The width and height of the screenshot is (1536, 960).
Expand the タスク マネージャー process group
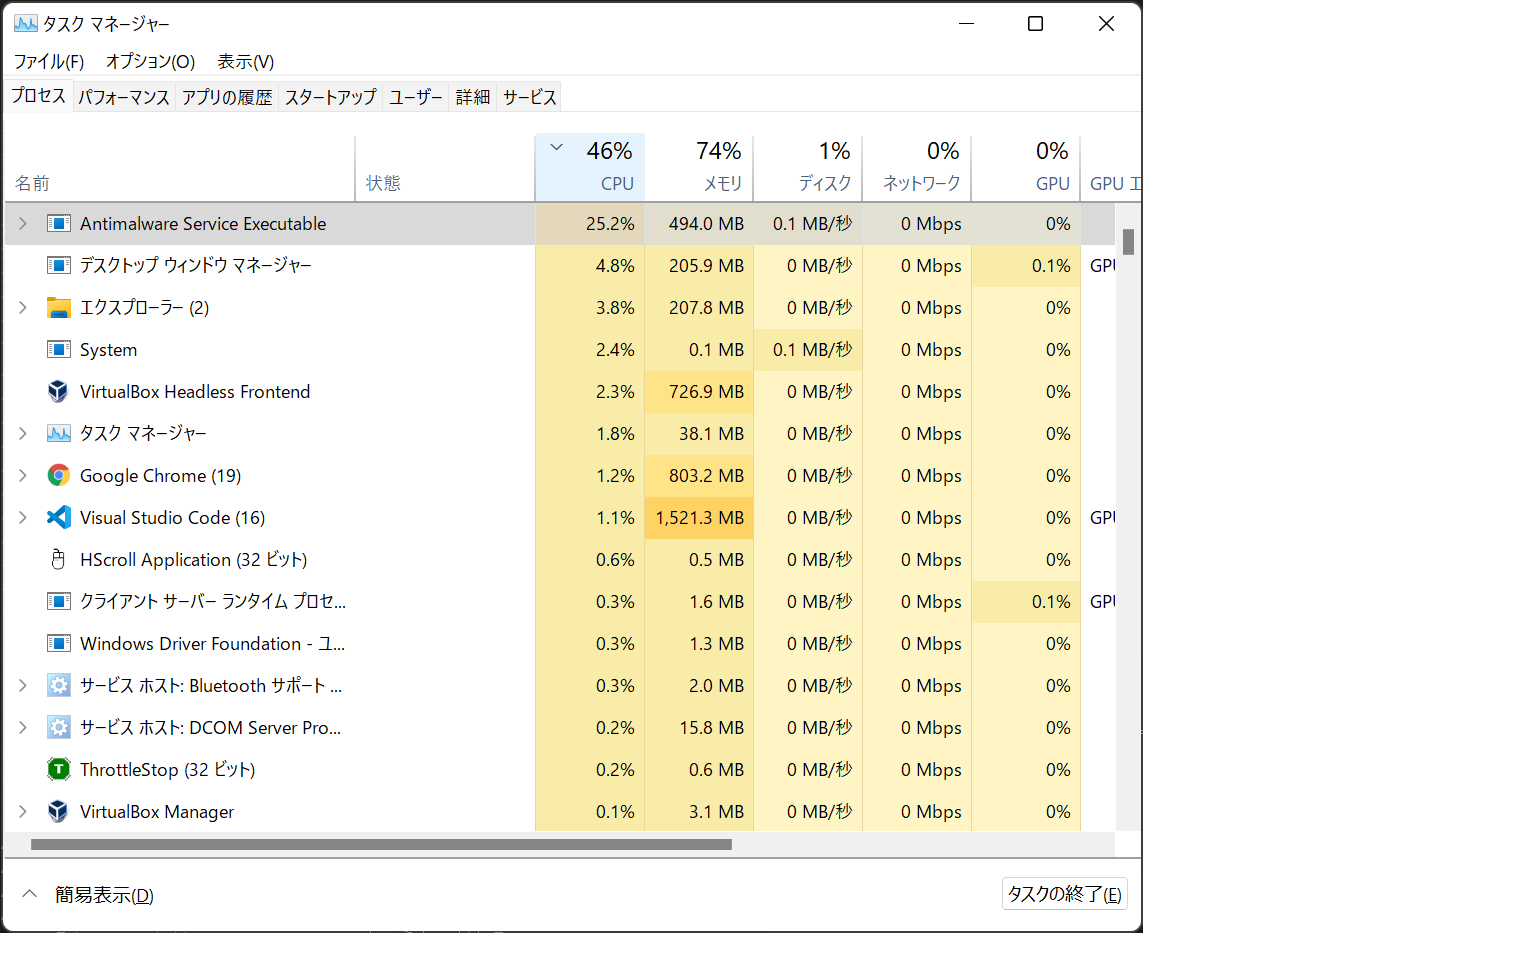23,434
